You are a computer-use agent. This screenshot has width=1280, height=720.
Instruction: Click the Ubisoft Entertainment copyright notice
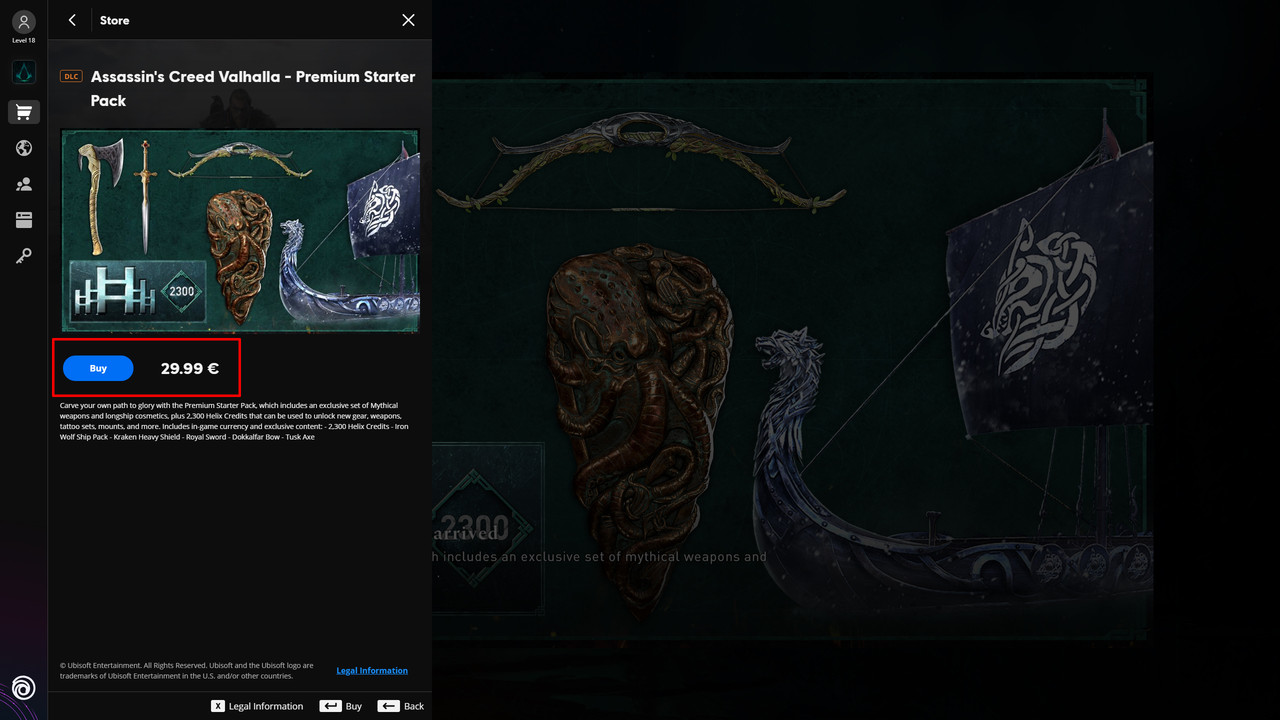tap(187, 670)
